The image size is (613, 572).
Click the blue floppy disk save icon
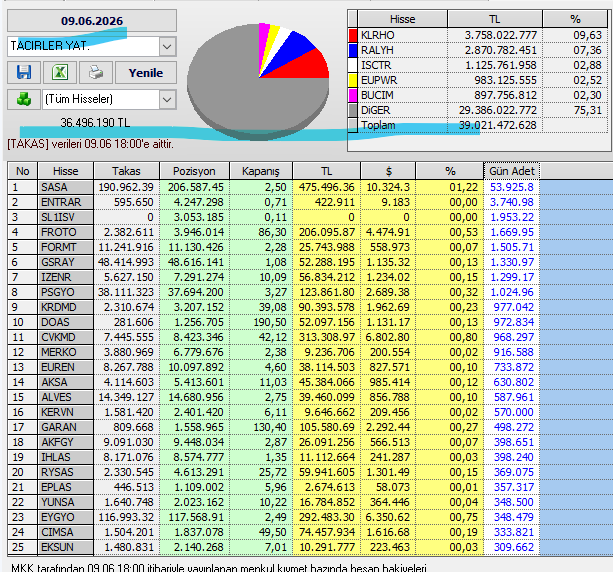(24, 72)
